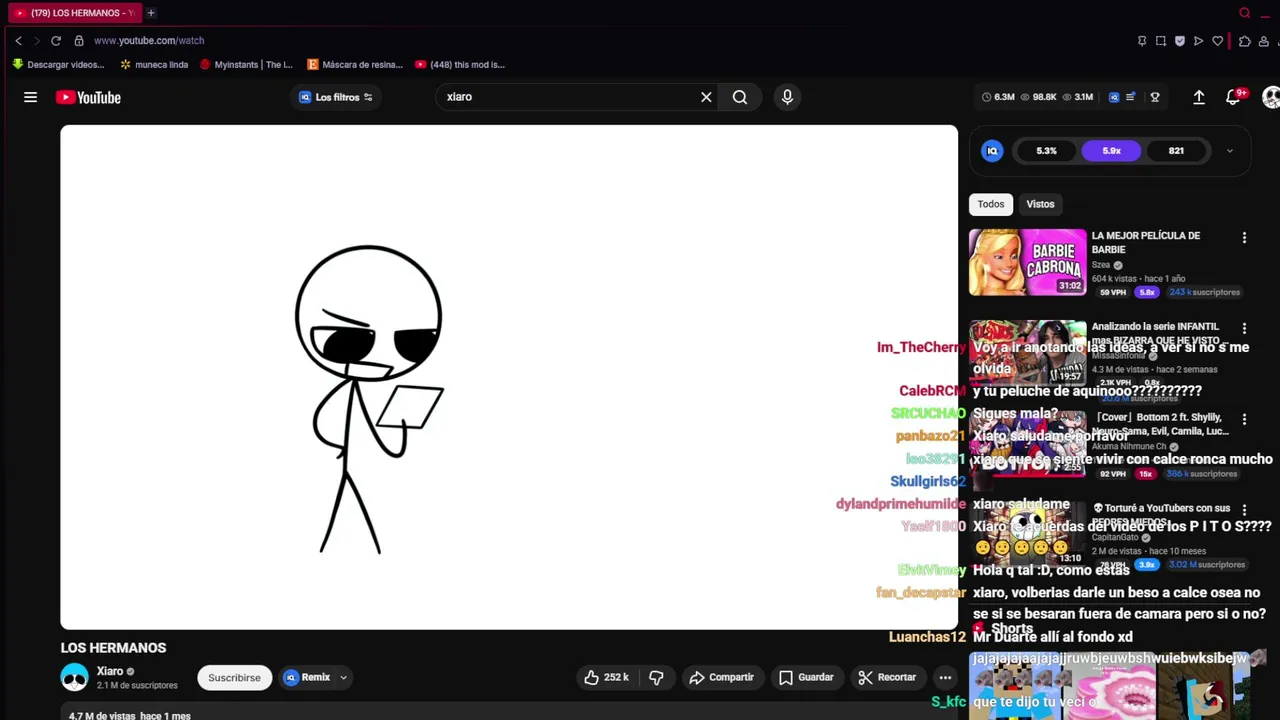Open menu for Torturé a YouTubers video
Image resolution: width=1280 pixels, height=720 pixels.
coord(1244,509)
